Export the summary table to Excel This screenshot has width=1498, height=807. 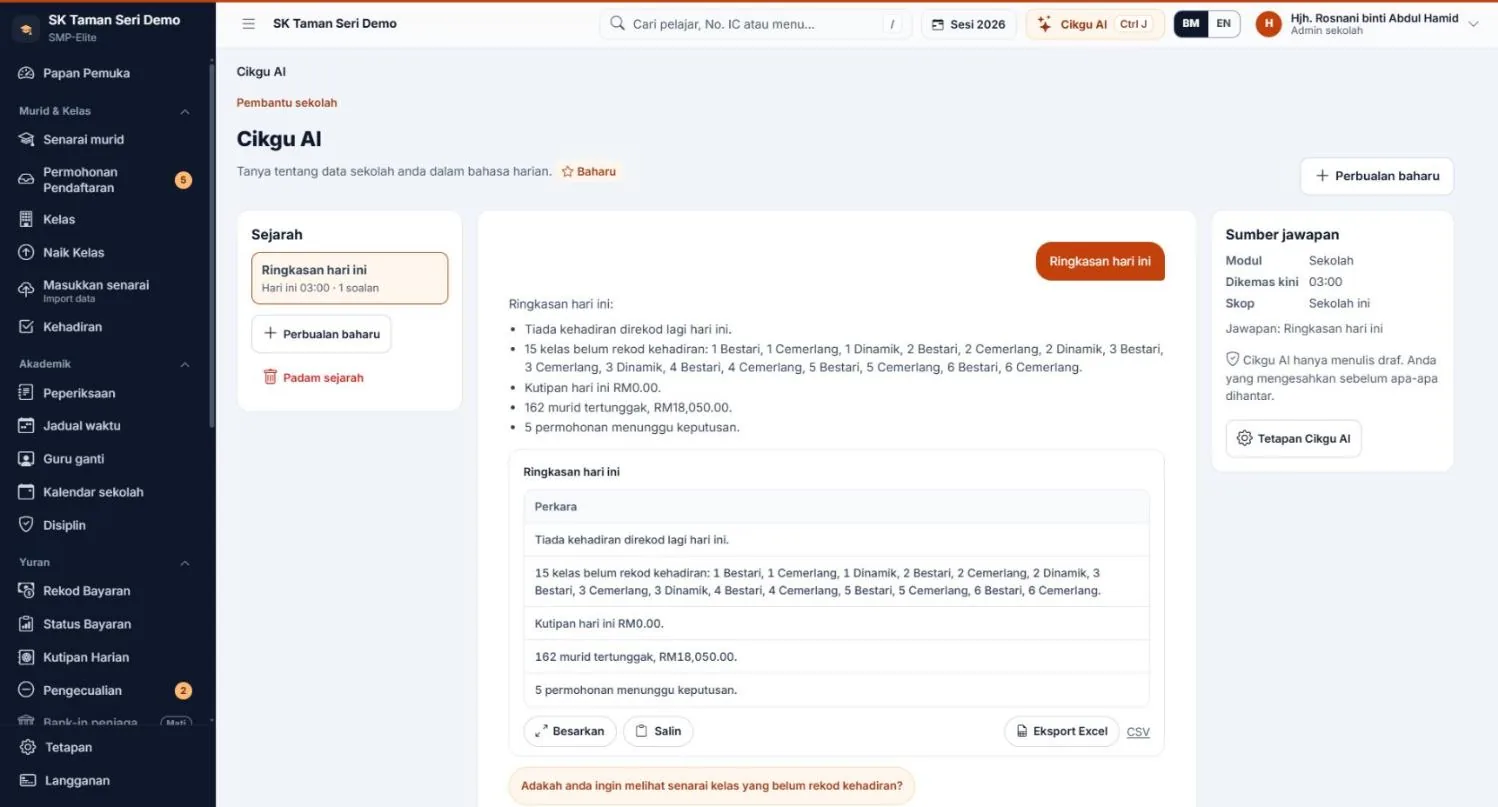[1061, 731]
